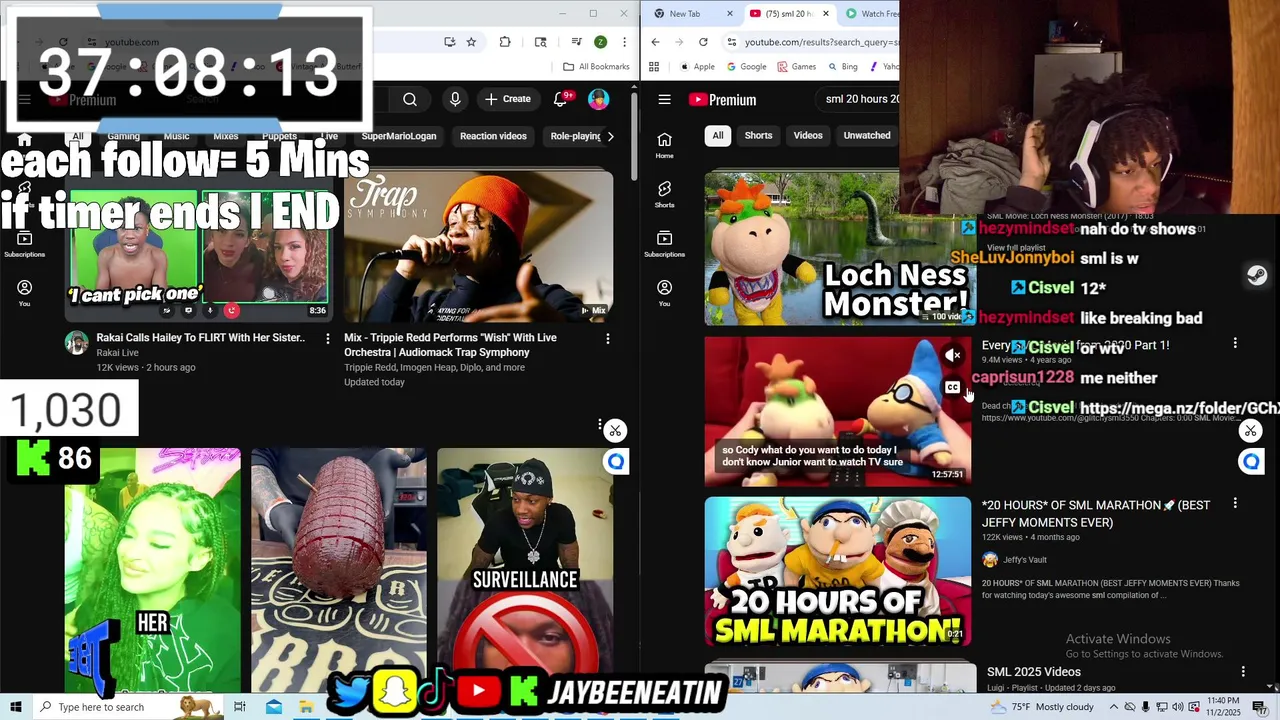Click the YouTube search magnifier in left window

point(410,99)
